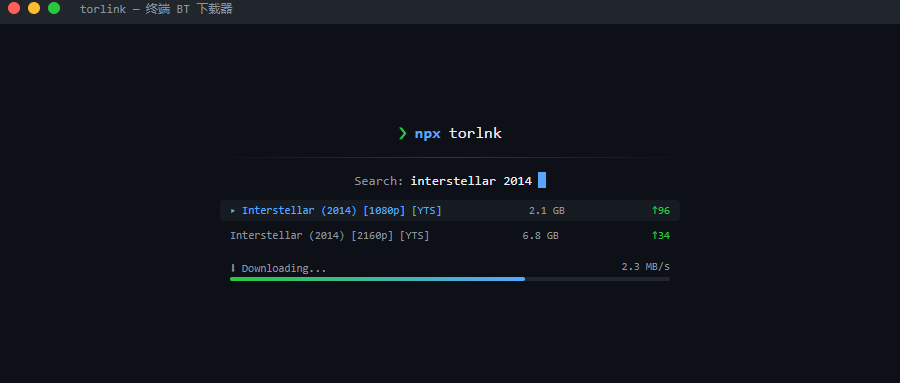Viewport: 900px width, 383px height.
Task: Click the red close window button
Action: click(x=14, y=8)
